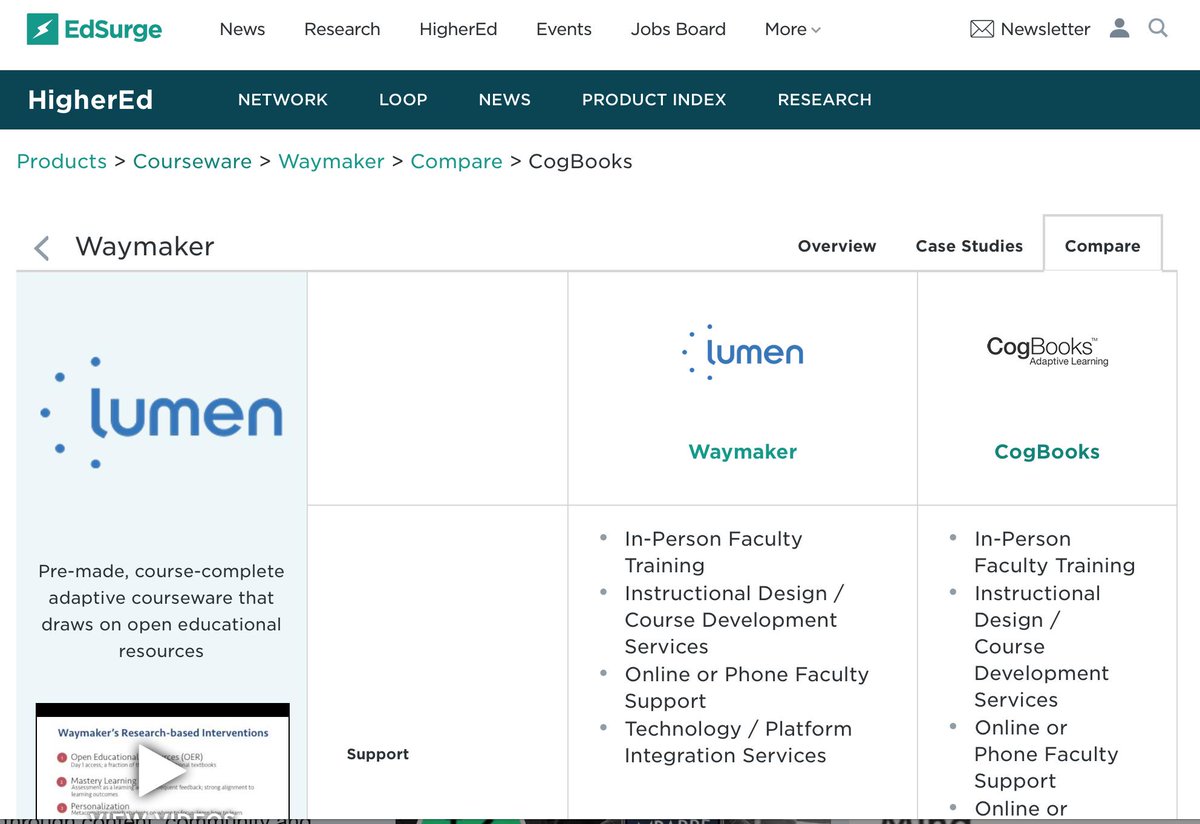Open the Waymaker product link in the table
Screen dimensions: 1200x824
[x=743, y=452]
